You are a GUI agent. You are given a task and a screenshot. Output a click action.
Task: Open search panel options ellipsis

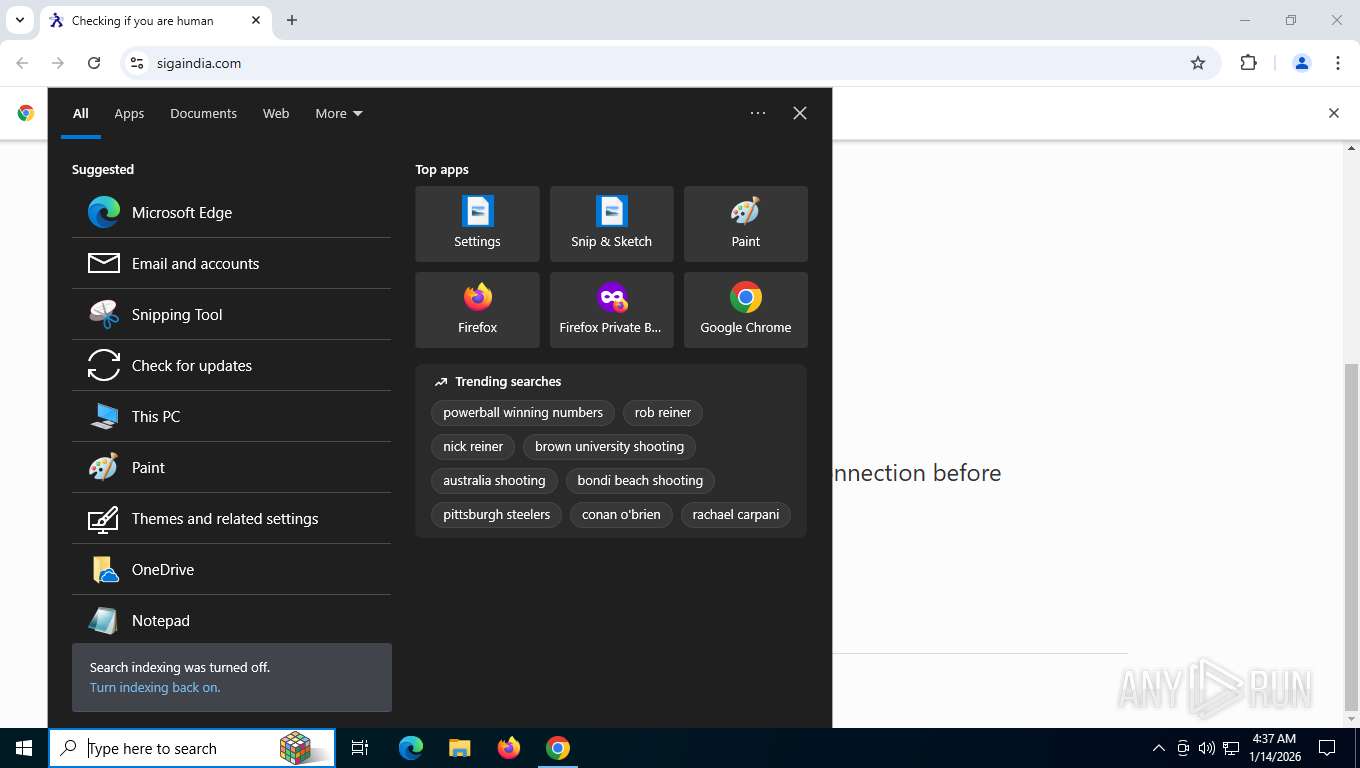pyautogui.click(x=758, y=113)
